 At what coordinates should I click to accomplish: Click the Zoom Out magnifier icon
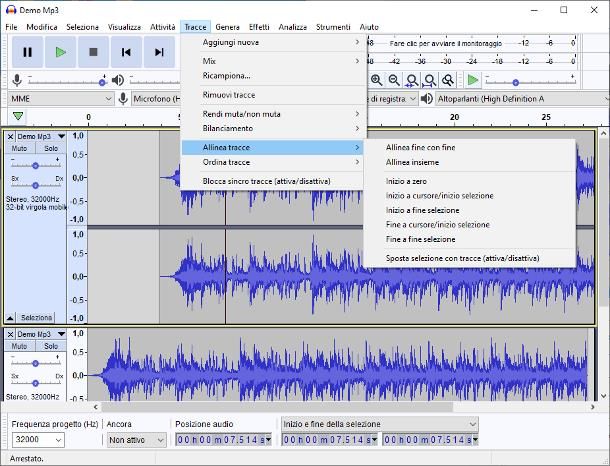tap(394, 80)
